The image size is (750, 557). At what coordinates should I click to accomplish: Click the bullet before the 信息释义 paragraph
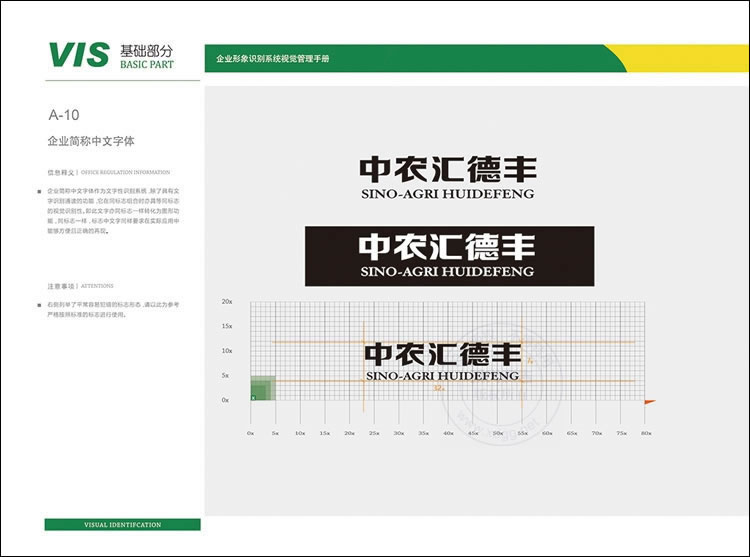[43, 189]
